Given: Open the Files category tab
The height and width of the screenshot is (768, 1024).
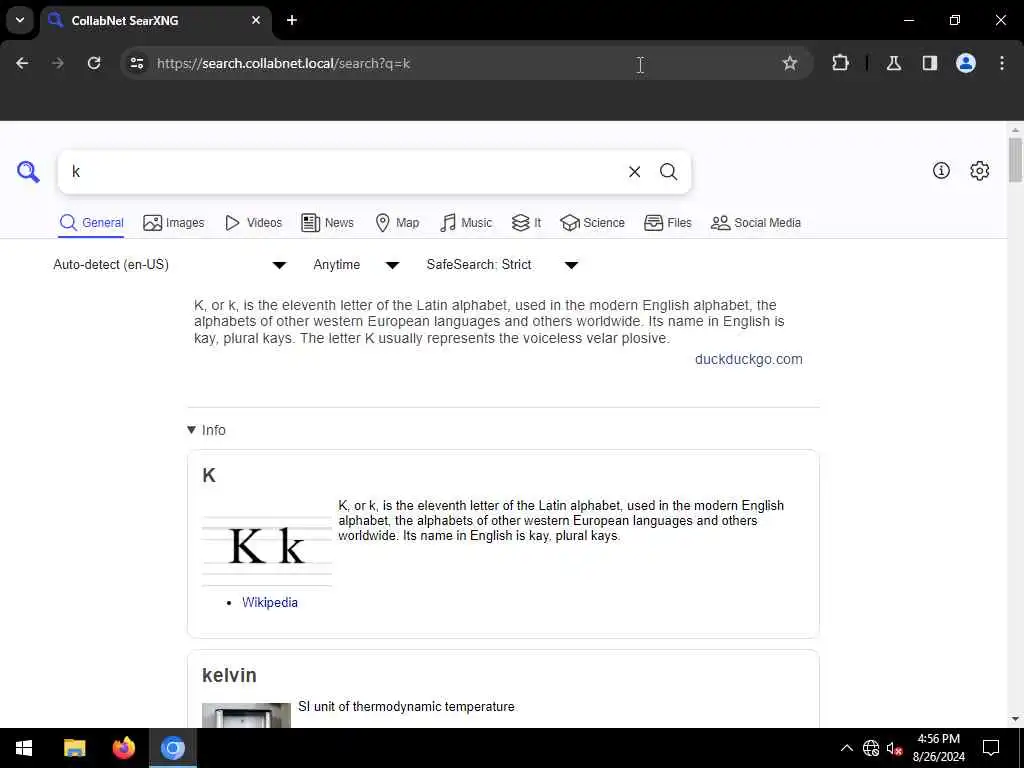Looking at the screenshot, I should coord(667,223).
